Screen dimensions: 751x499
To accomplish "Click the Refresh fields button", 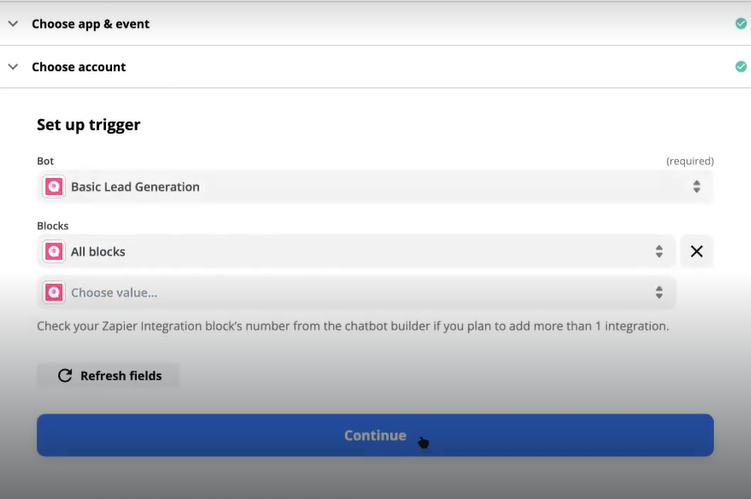I will [109, 376].
